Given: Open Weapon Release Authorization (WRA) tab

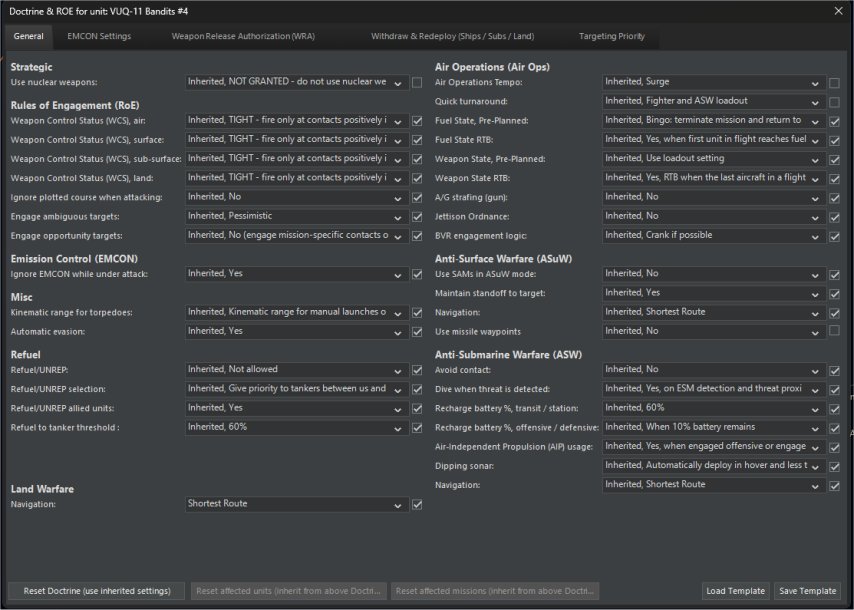Looking at the screenshot, I should coord(243,36).
